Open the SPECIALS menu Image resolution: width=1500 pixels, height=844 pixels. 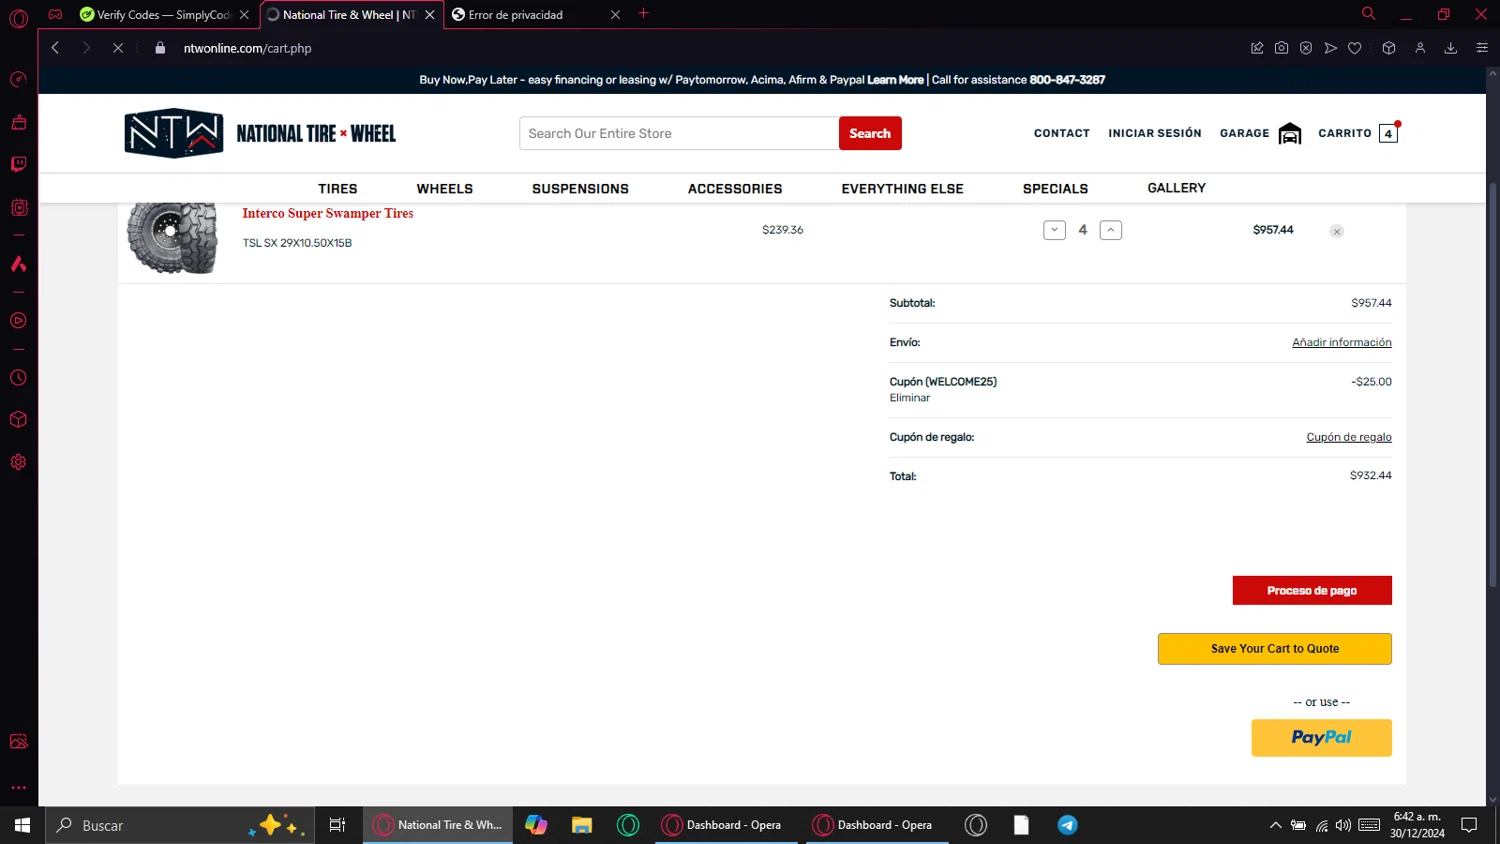pyautogui.click(x=1055, y=188)
